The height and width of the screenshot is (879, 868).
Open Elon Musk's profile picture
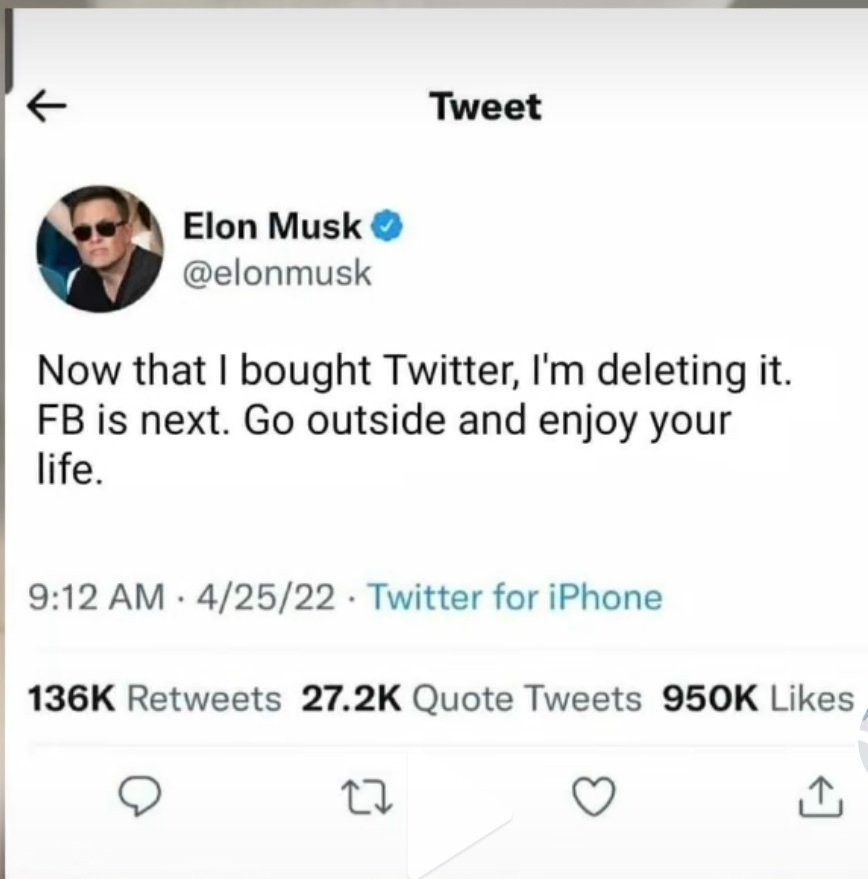tap(99, 248)
